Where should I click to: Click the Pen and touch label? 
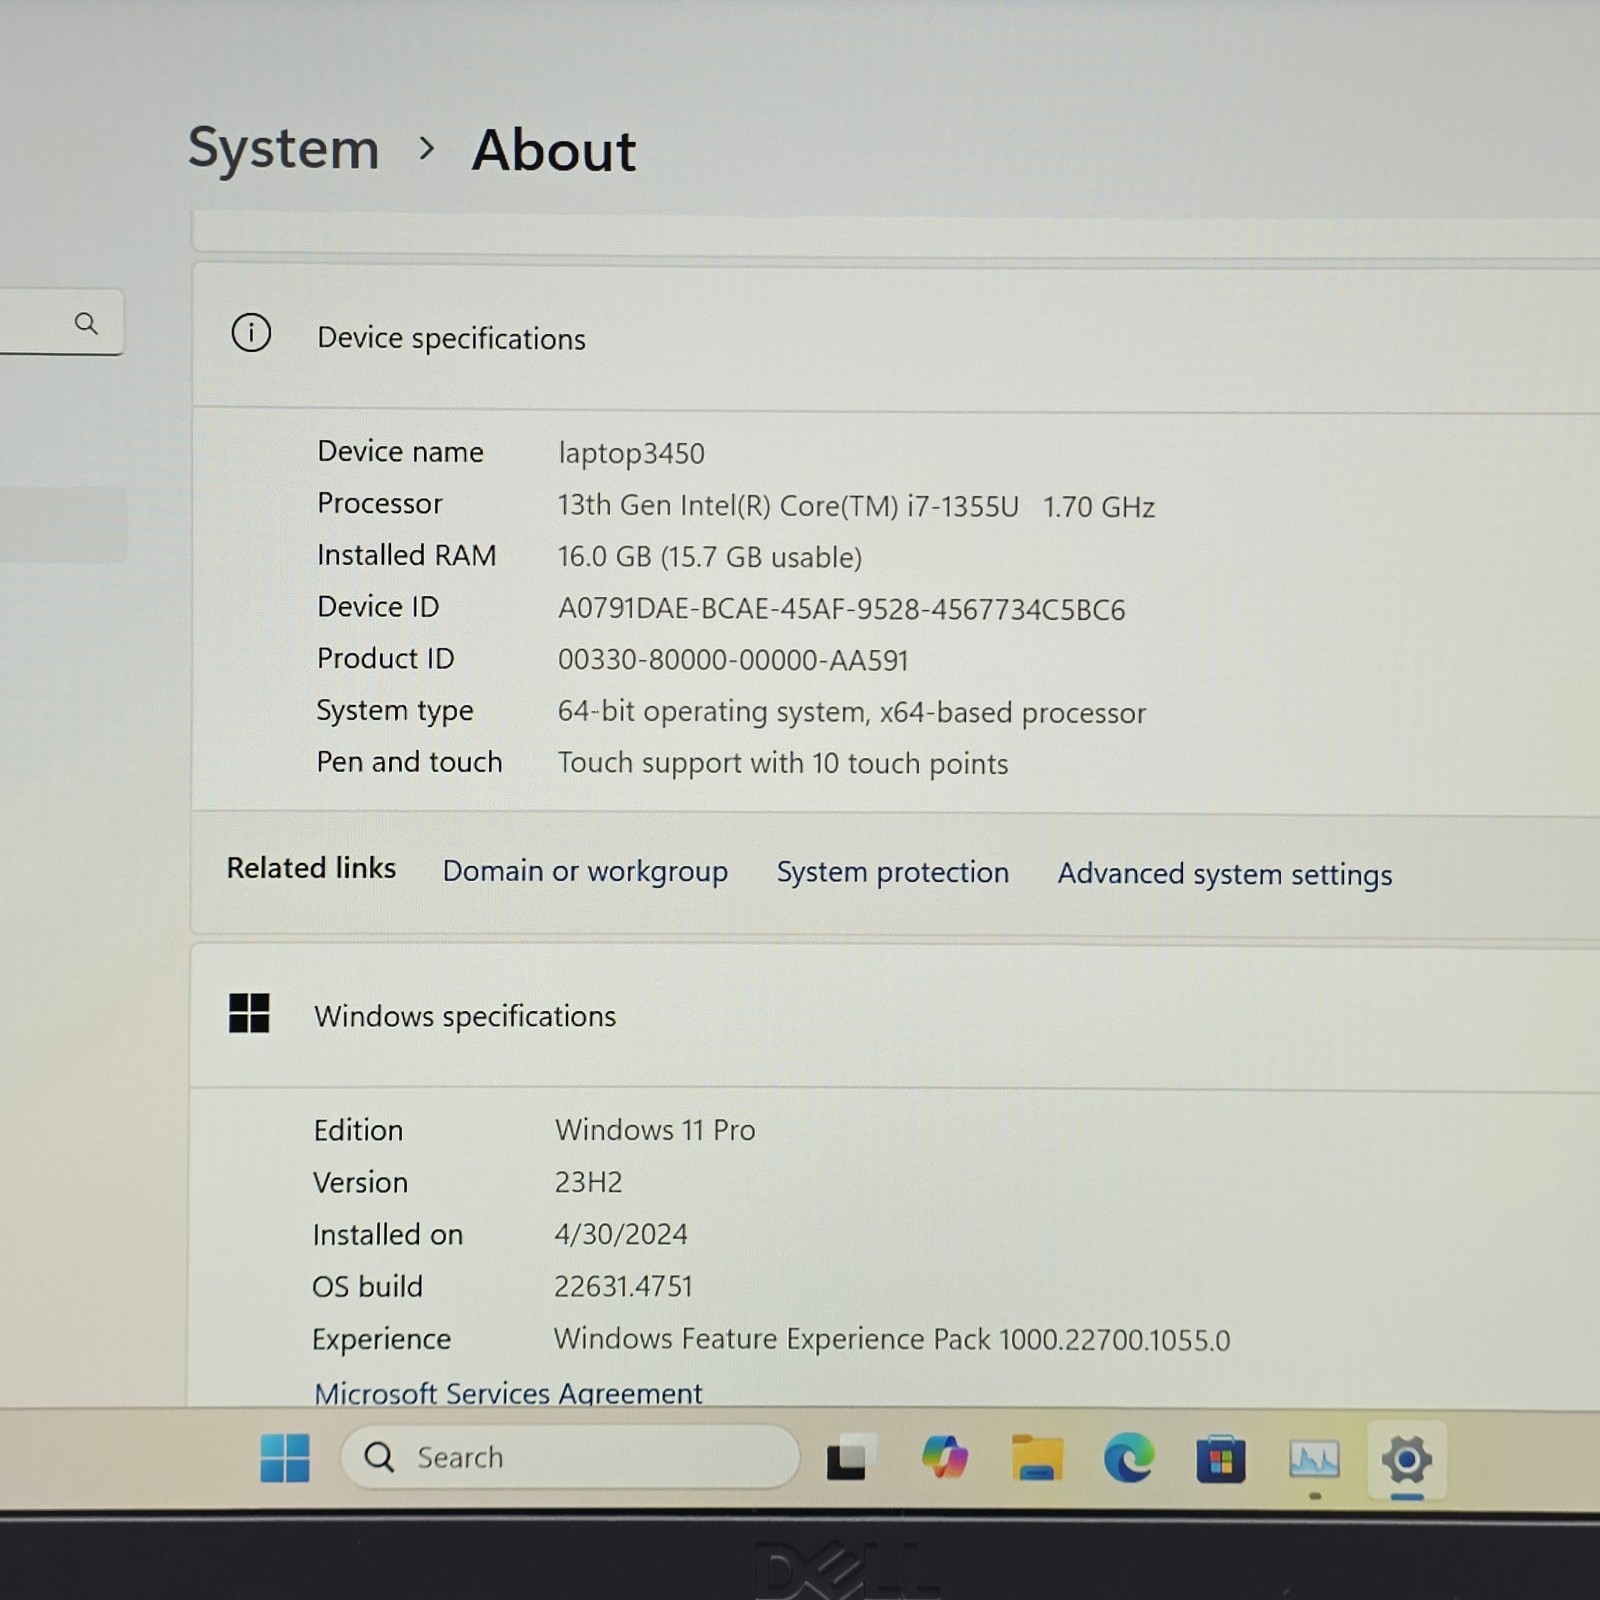(x=409, y=762)
